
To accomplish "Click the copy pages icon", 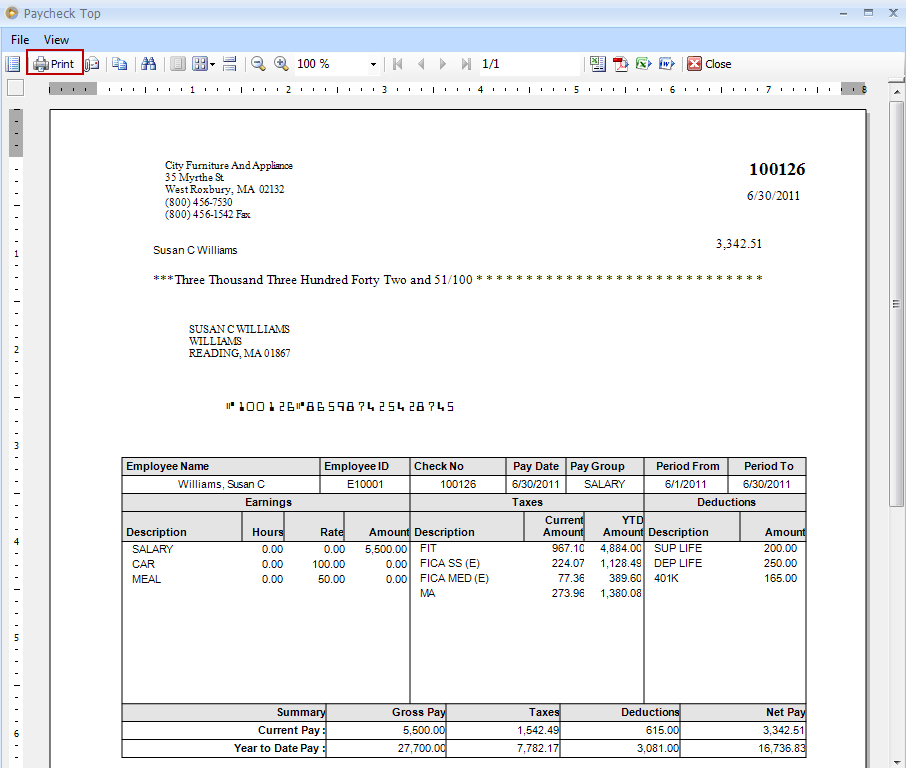I will point(120,64).
